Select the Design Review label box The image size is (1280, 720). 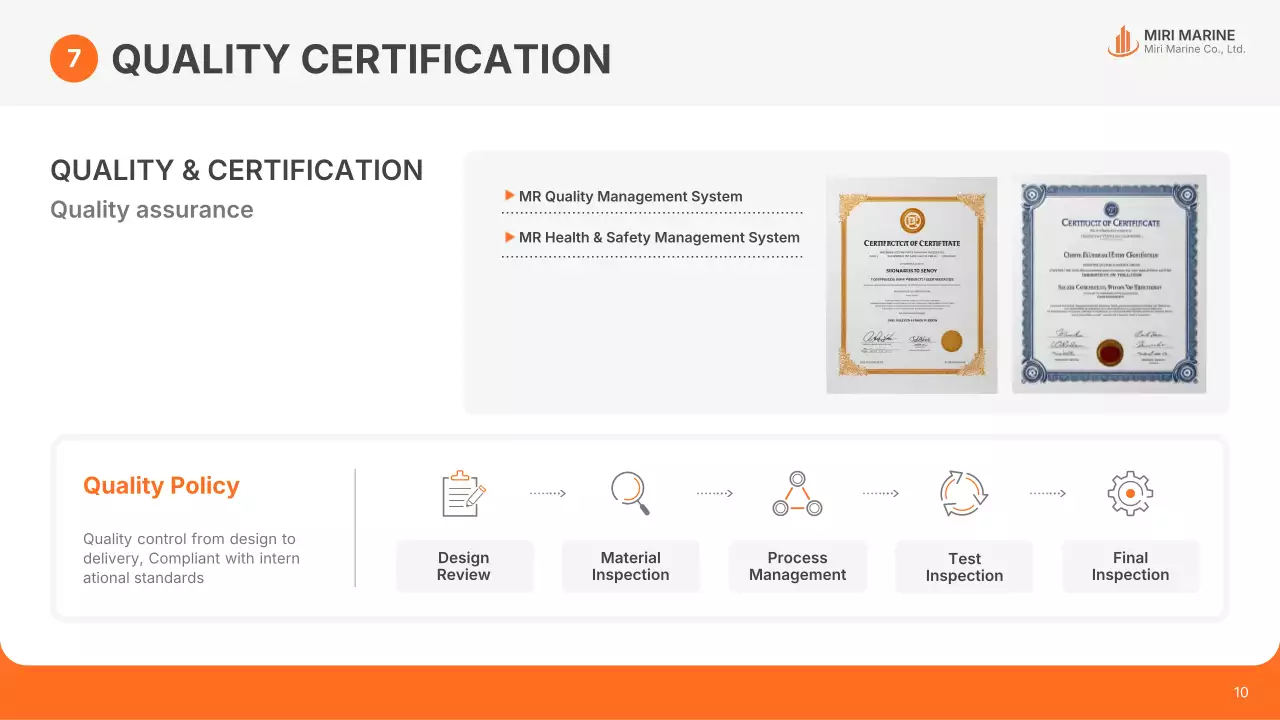pyautogui.click(x=464, y=567)
